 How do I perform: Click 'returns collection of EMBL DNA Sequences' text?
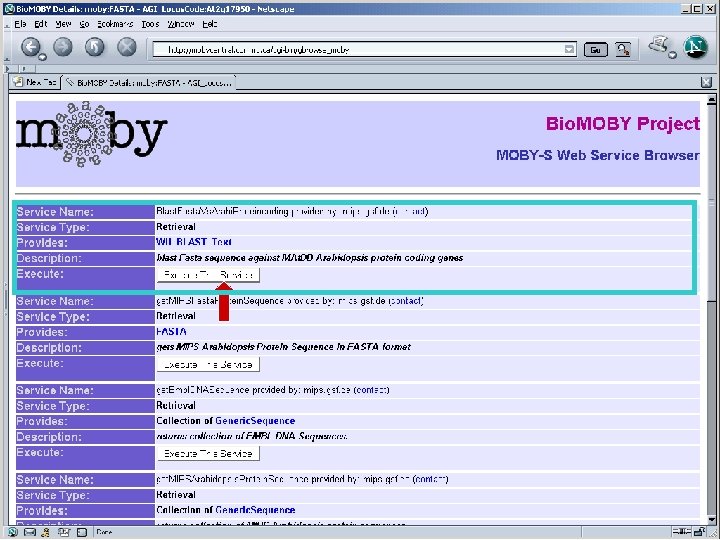(x=252, y=436)
